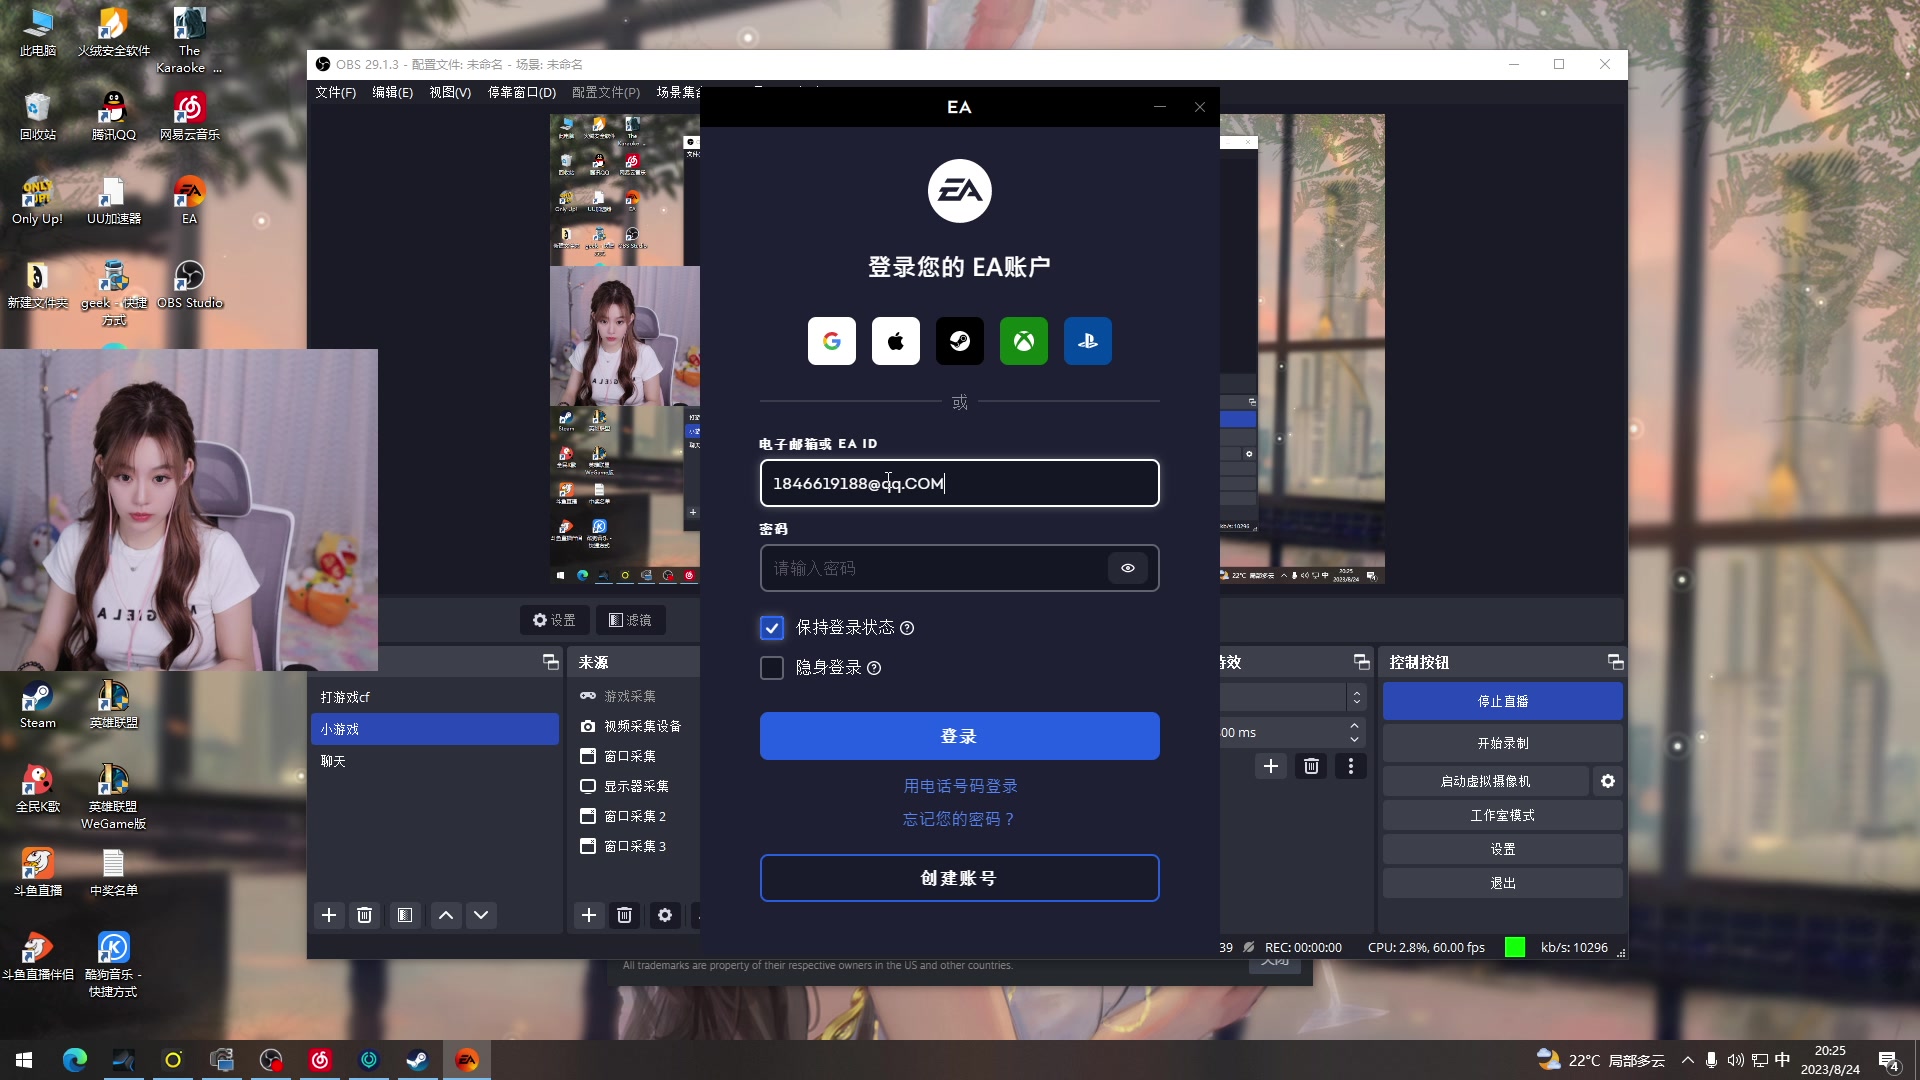This screenshot has height=1080, width=1920.
Task: Open the transition three-dot menu
Action: tap(1351, 766)
